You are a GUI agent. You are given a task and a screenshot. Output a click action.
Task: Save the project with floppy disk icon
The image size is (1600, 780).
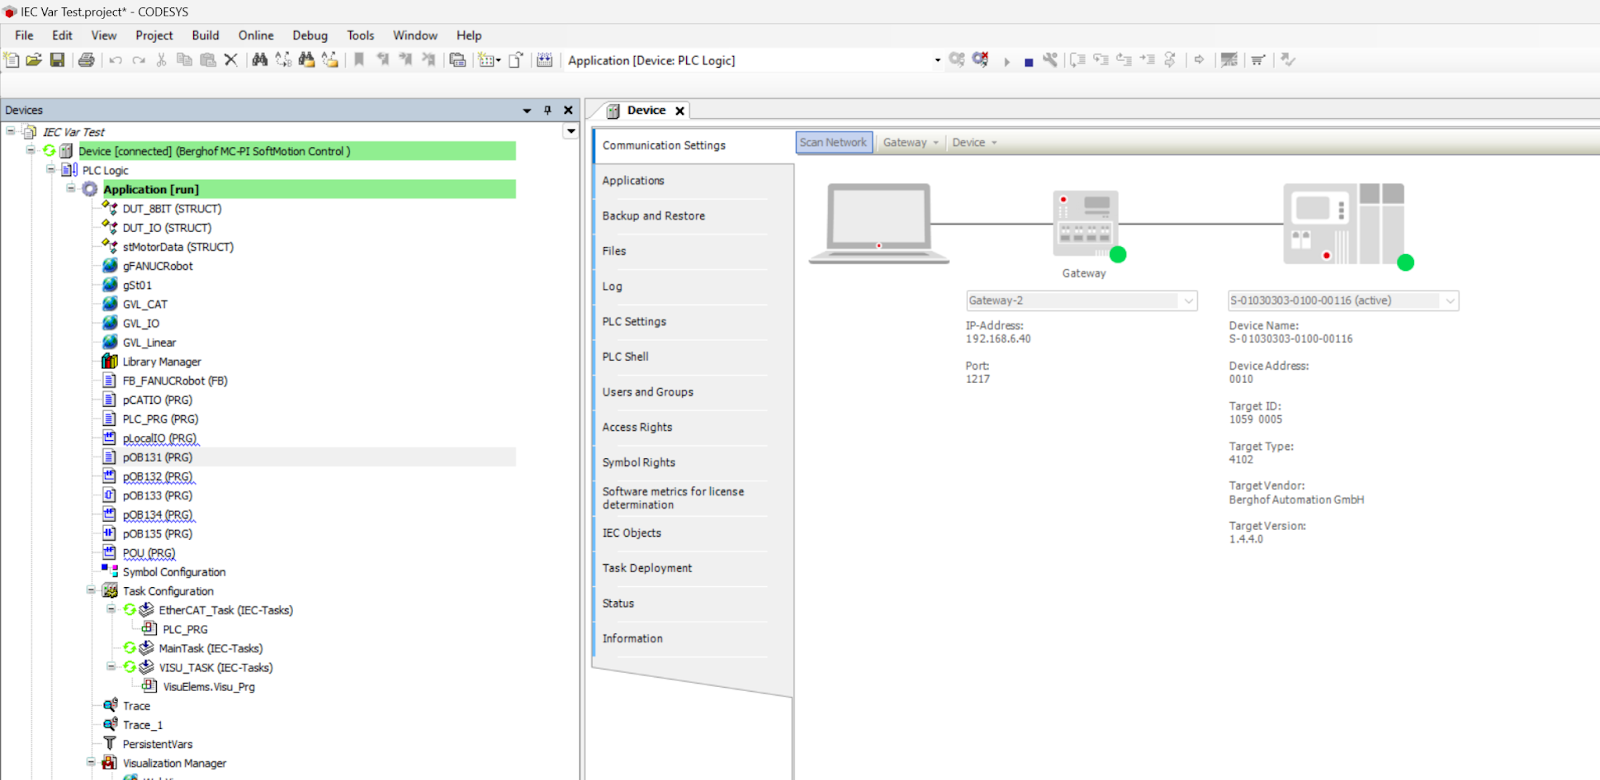click(x=57, y=60)
